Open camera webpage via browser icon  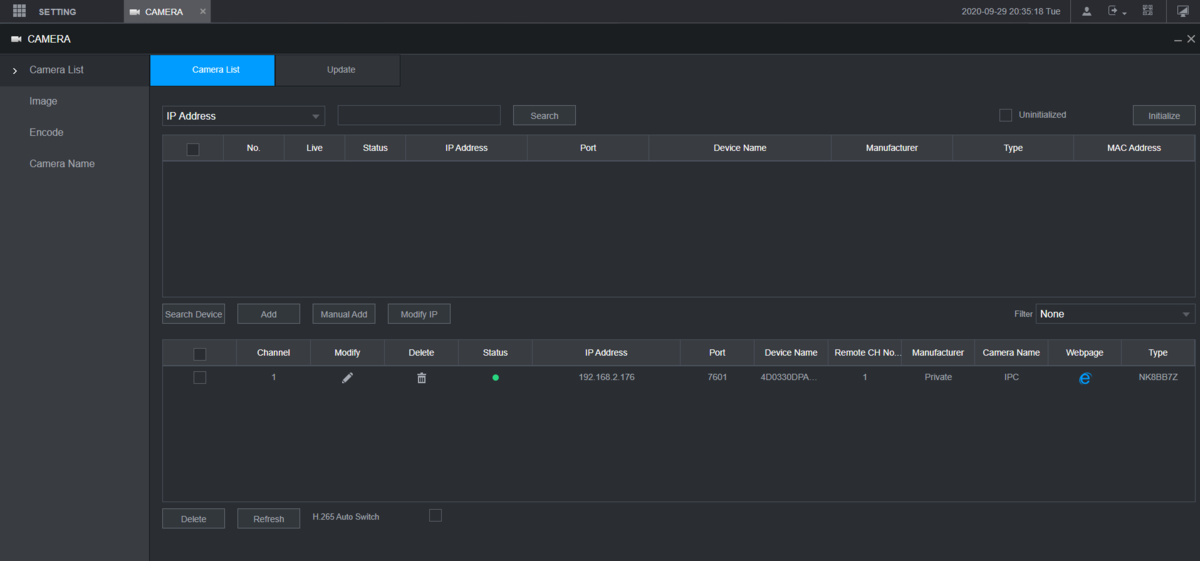coord(1084,378)
